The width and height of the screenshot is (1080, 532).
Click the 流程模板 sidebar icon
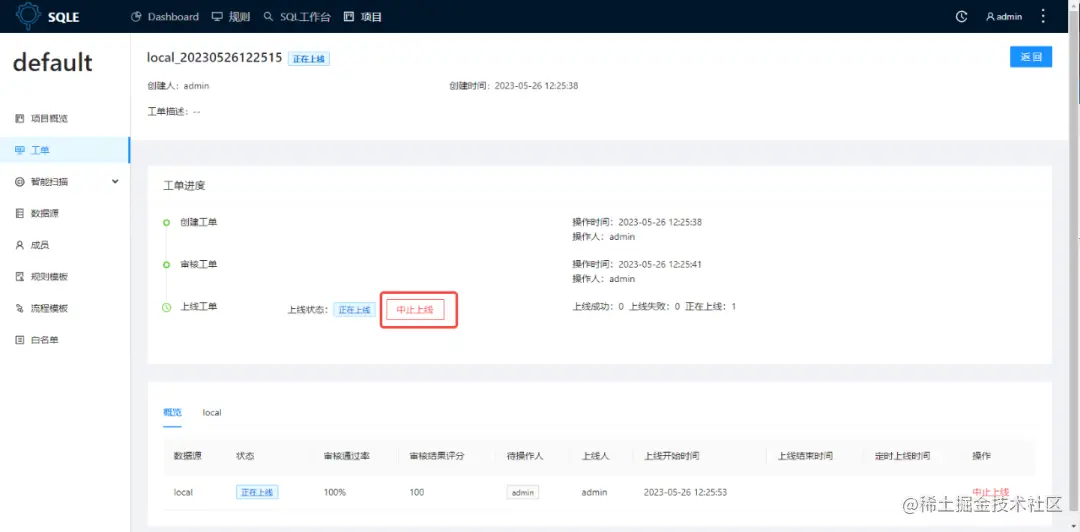(x=19, y=309)
